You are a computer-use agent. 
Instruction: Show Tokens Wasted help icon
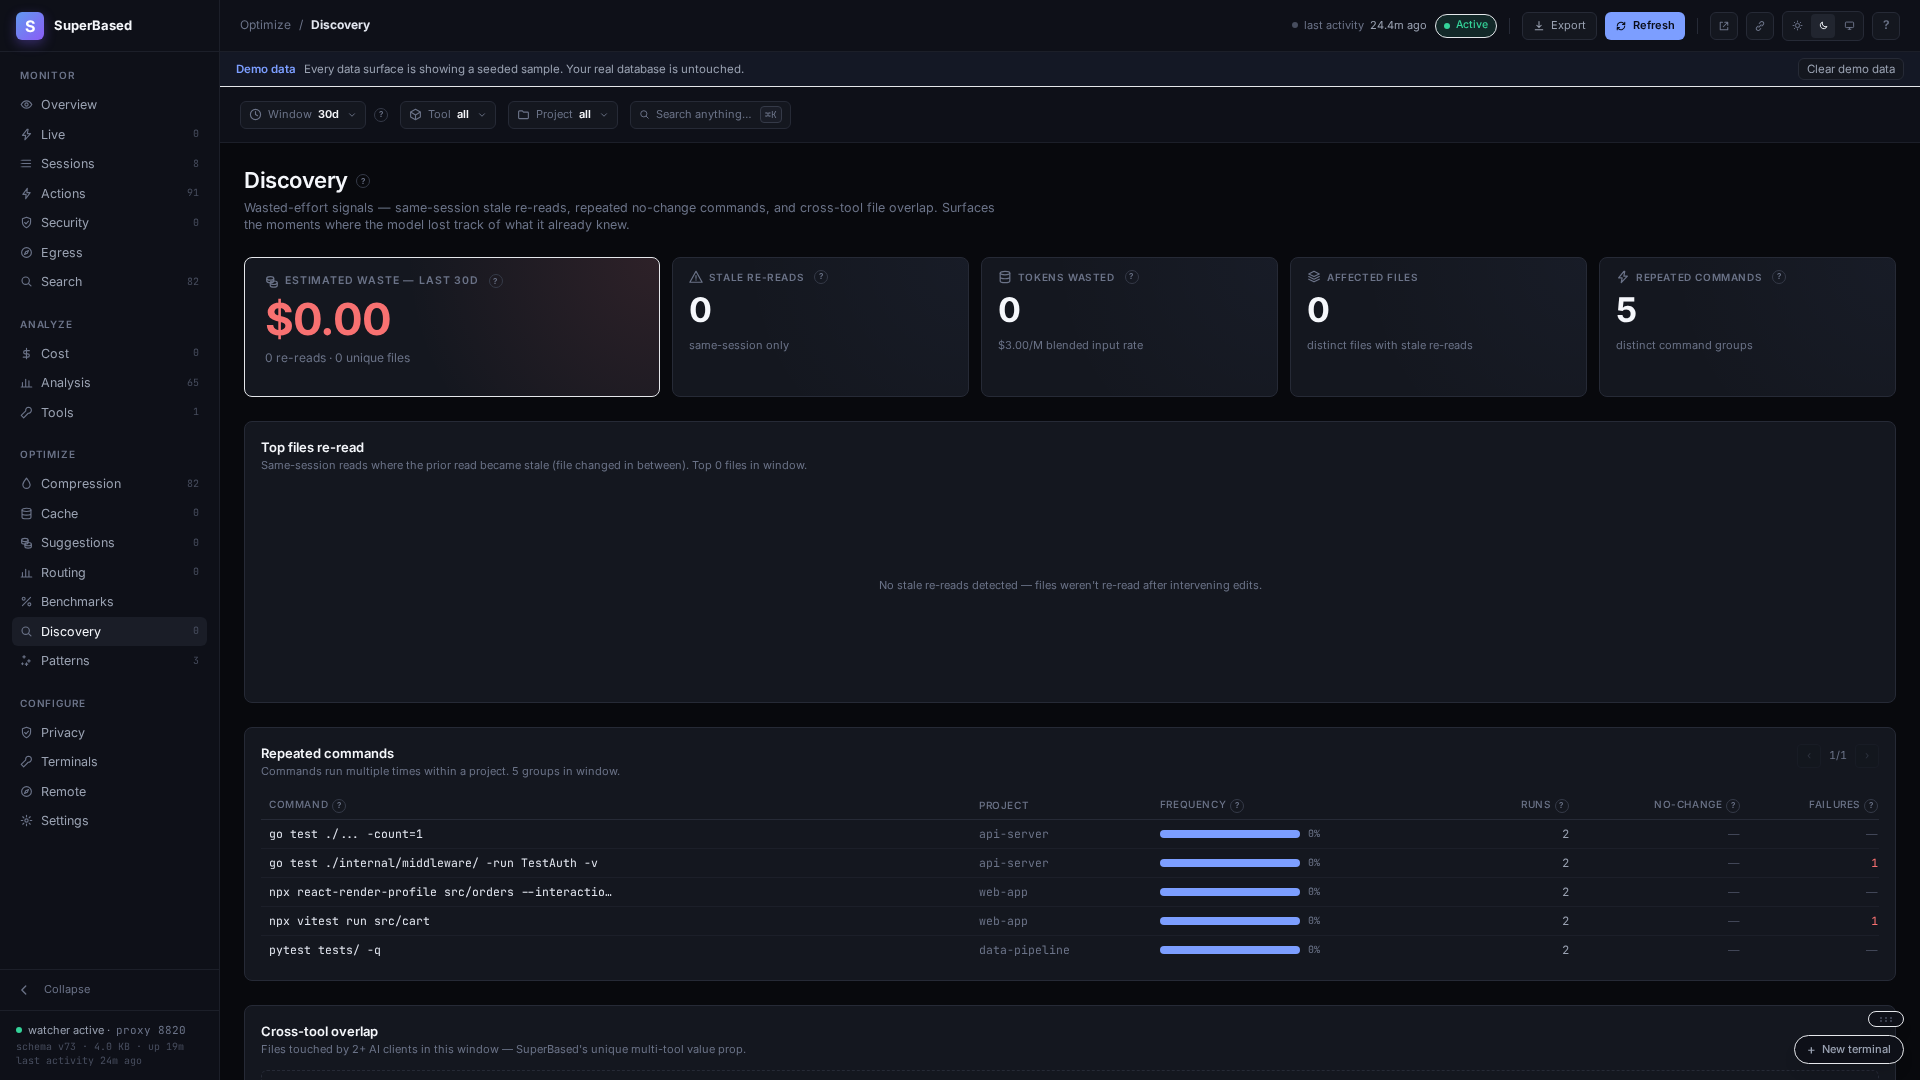point(1131,277)
